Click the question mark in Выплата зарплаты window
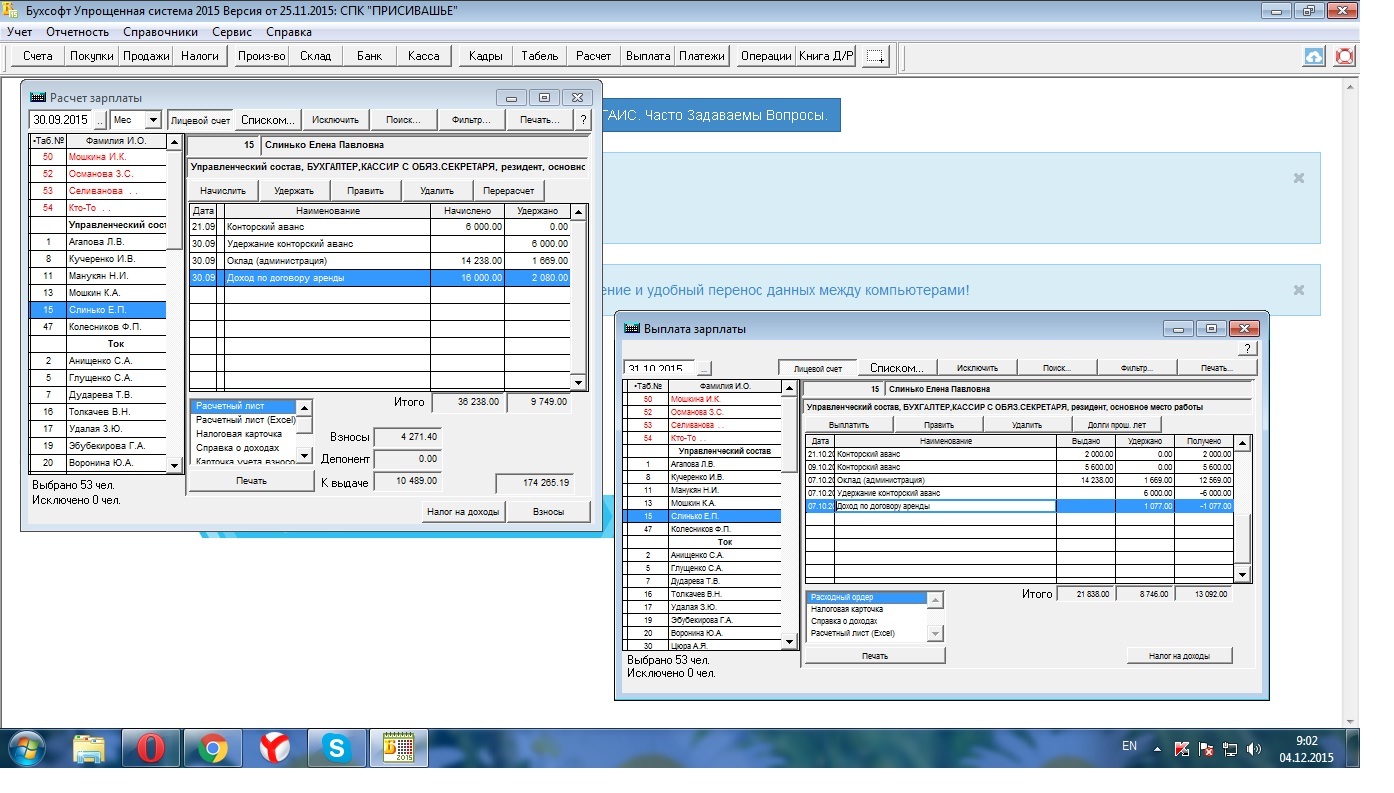 tap(1247, 349)
